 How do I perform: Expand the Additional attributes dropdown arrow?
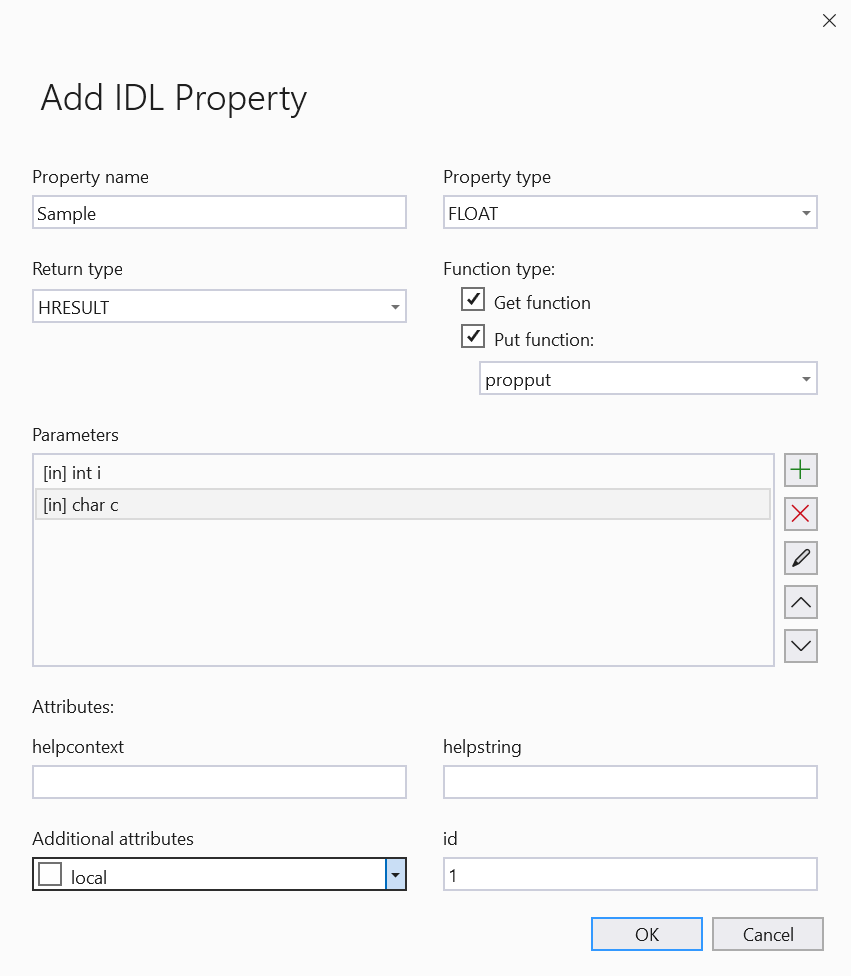click(395, 875)
